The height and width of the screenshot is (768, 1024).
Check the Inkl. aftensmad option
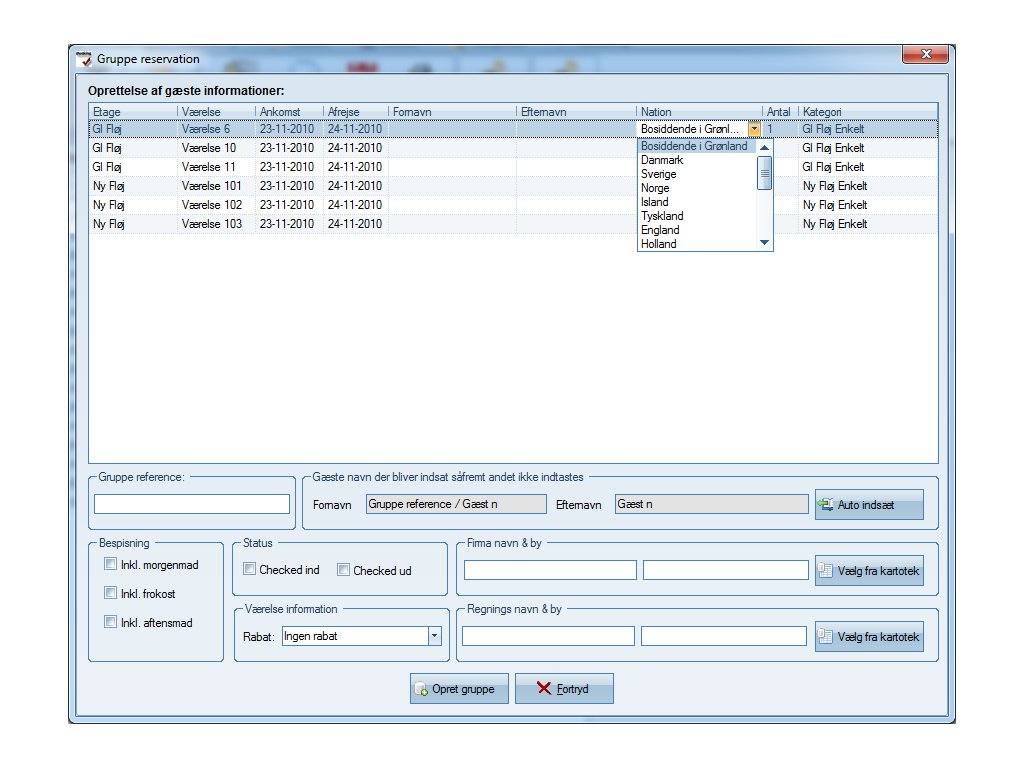point(110,622)
